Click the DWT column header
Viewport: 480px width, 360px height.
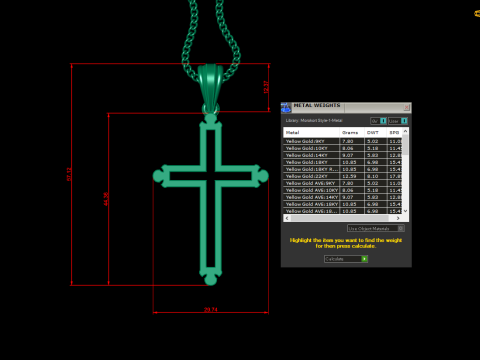375,132
